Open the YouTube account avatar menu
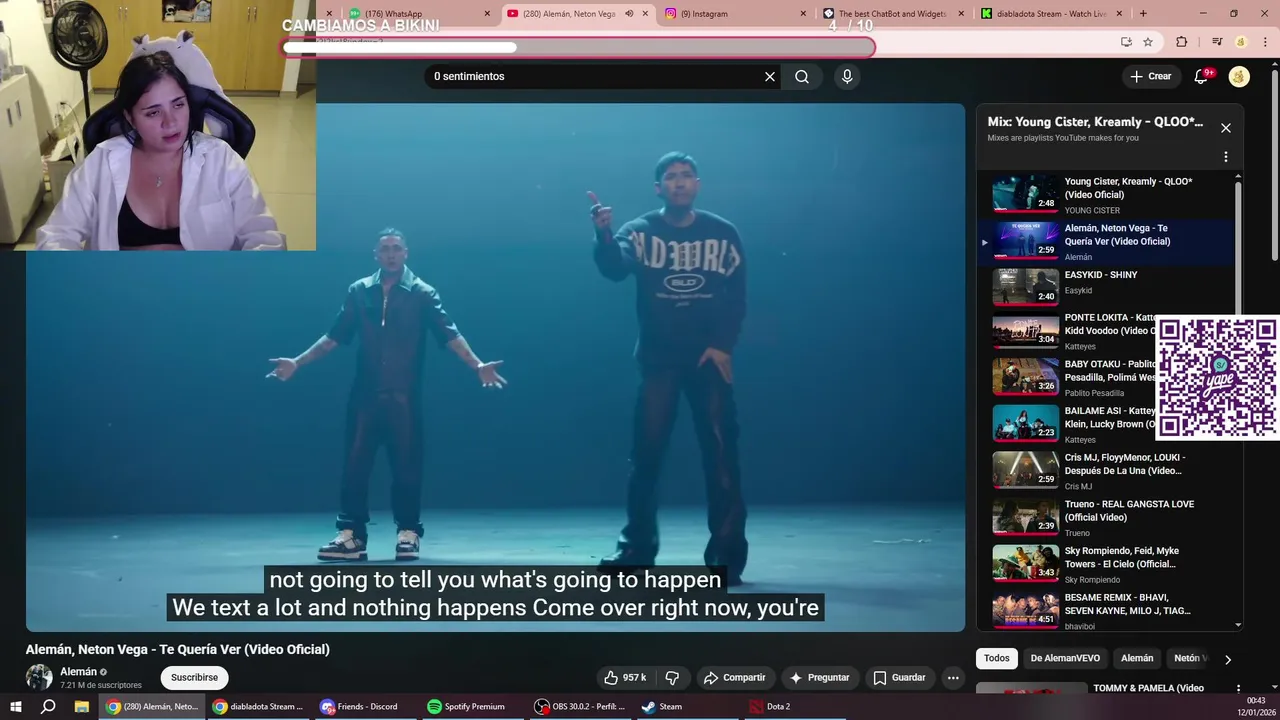The height and width of the screenshot is (720, 1280). (x=1239, y=76)
